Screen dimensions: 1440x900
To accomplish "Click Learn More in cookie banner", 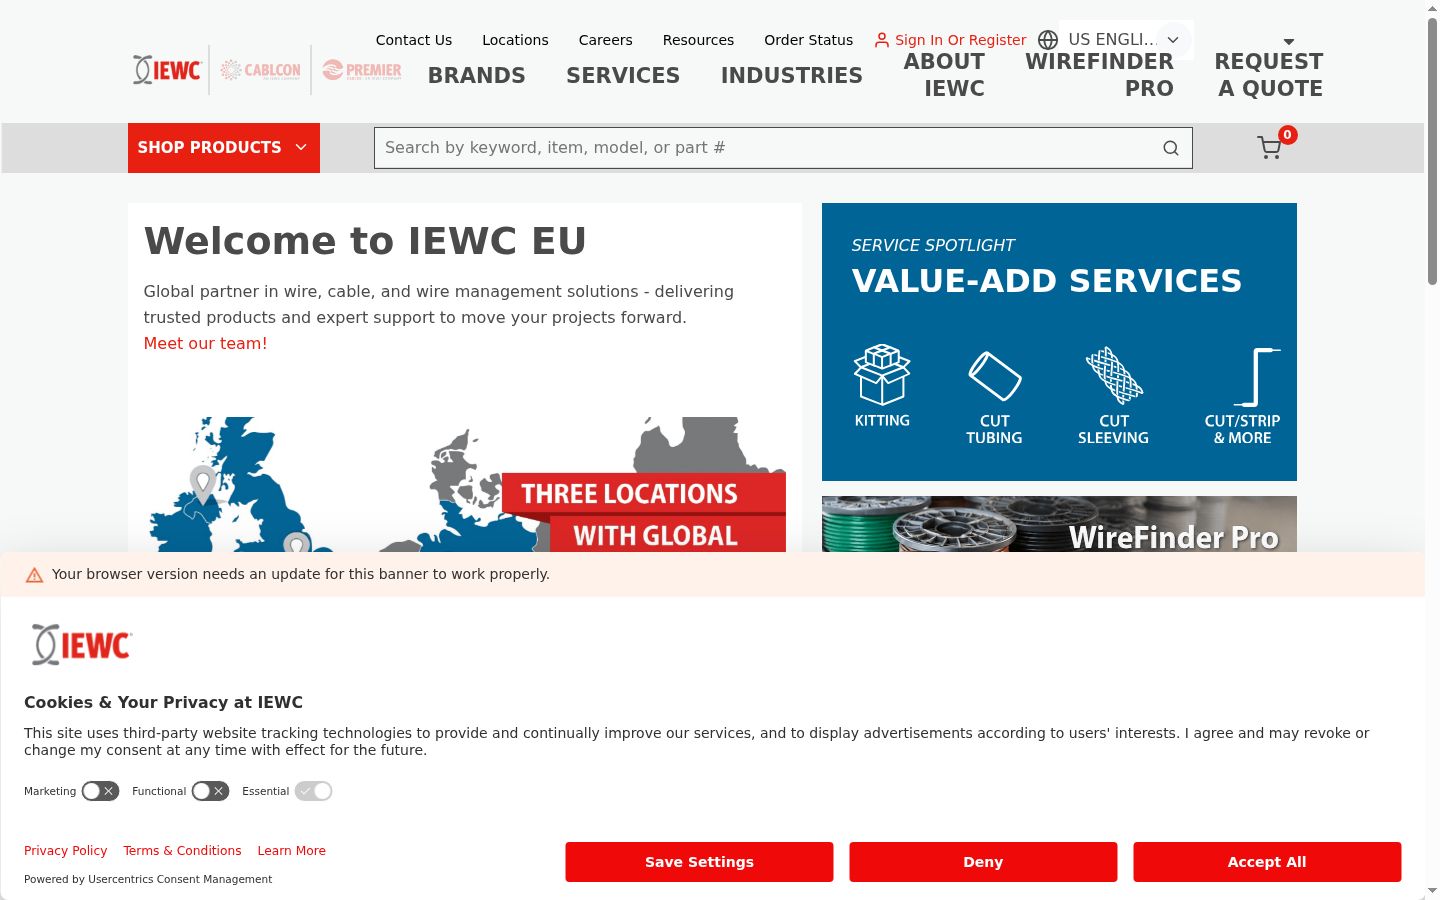I will pyautogui.click(x=292, y=851).
